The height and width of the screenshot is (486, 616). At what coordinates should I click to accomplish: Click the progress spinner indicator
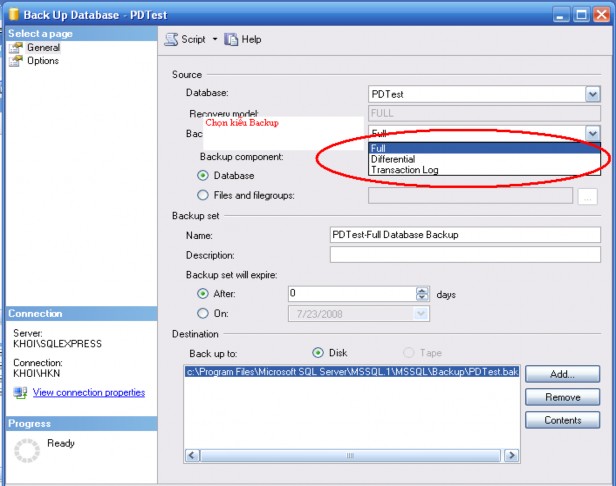(x=27, y=450)
